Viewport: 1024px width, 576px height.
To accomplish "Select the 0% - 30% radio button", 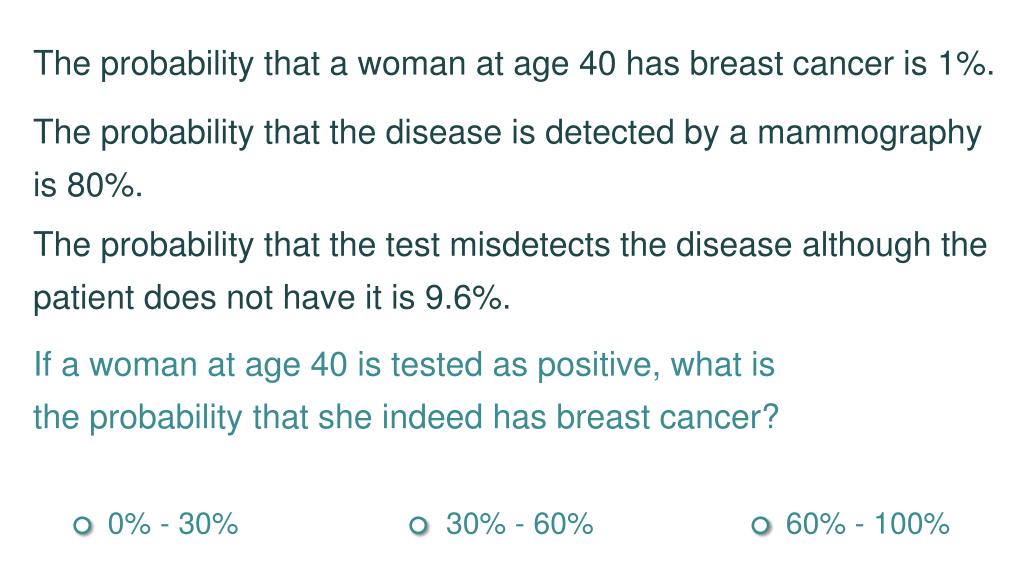I will tap(83, 525).
